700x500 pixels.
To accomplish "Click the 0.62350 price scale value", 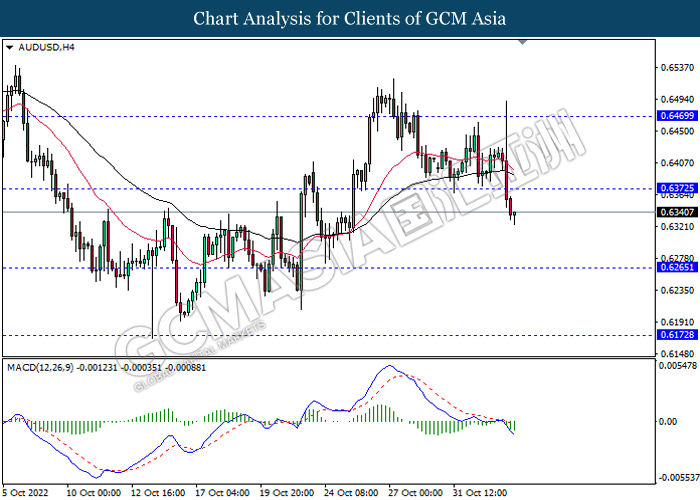I will coord(677,290).
